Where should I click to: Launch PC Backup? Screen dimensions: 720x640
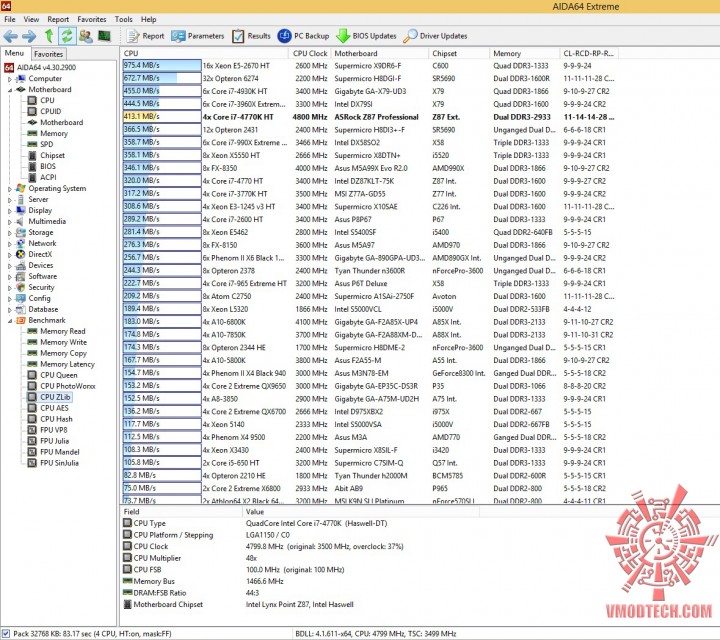(304, 36)
